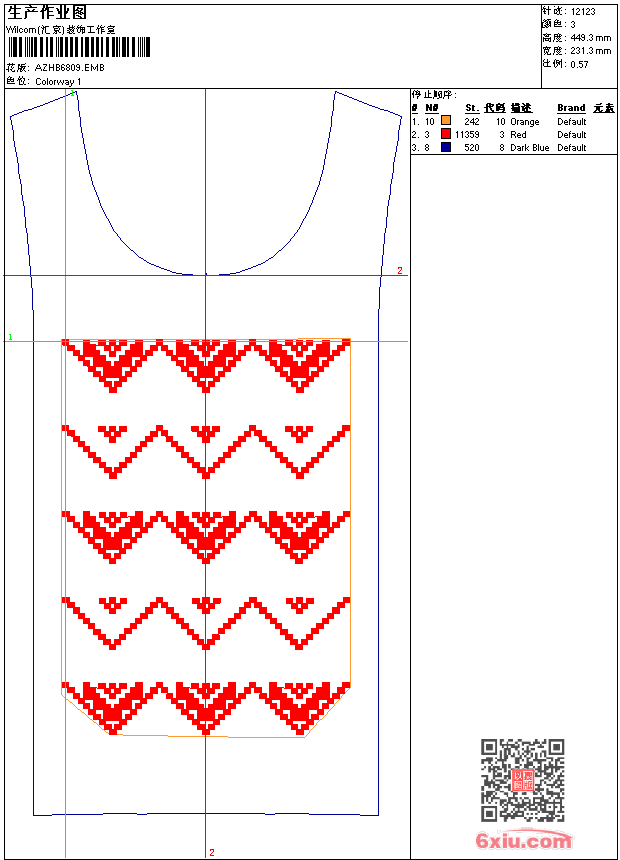Screen dimensions: 620x860
Task: Click the QR code at the bottom right
Action: click(522, 780)
